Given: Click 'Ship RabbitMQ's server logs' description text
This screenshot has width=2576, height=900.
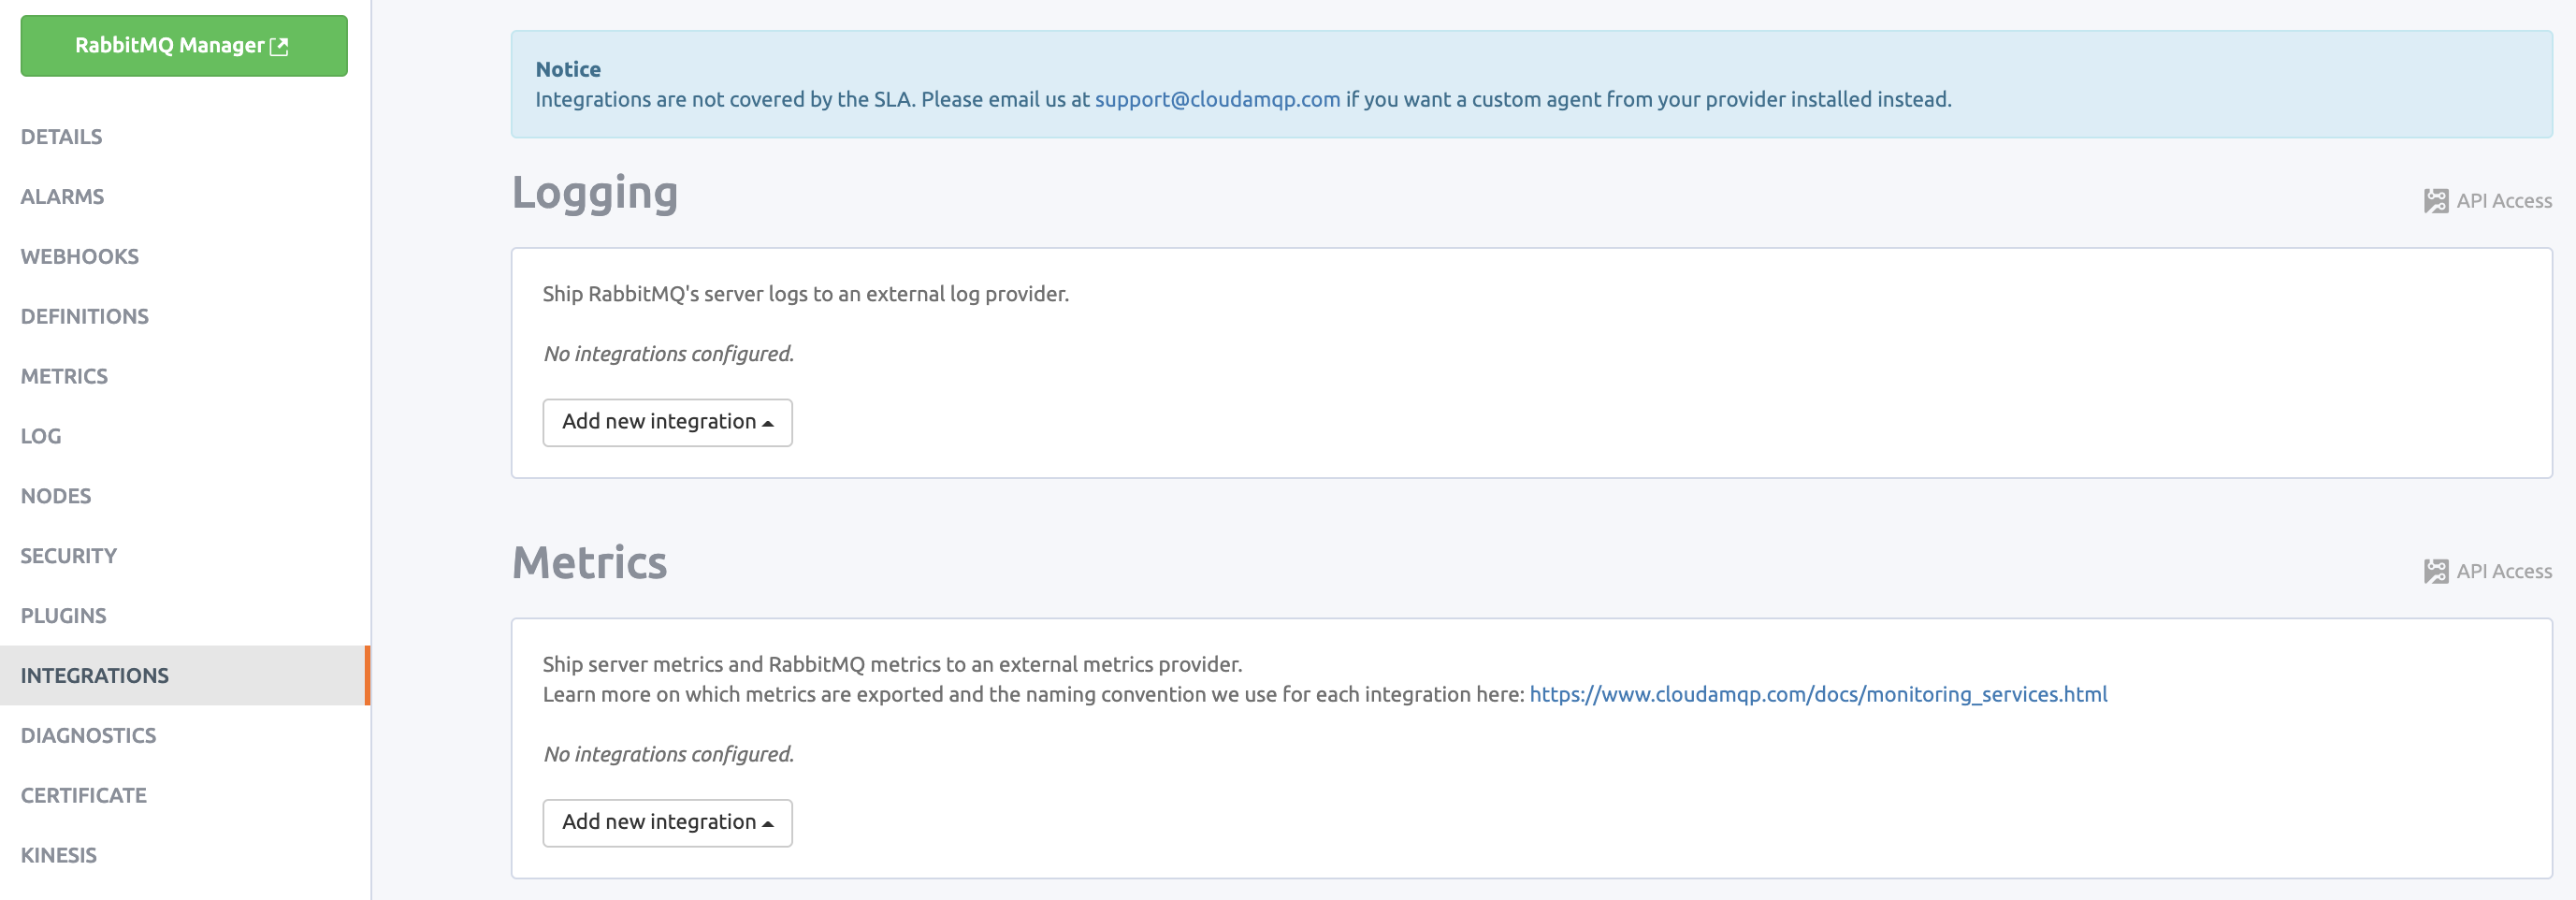Looking at the screenshot, I should pyautogui.click(x=806, y=294).
